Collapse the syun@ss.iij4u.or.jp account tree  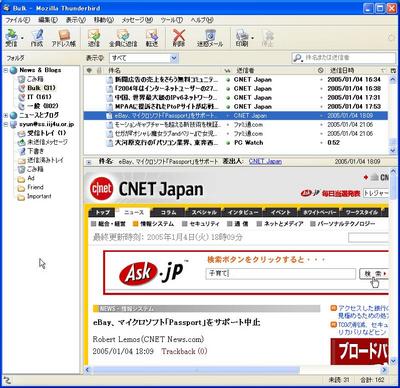[6, 124]
